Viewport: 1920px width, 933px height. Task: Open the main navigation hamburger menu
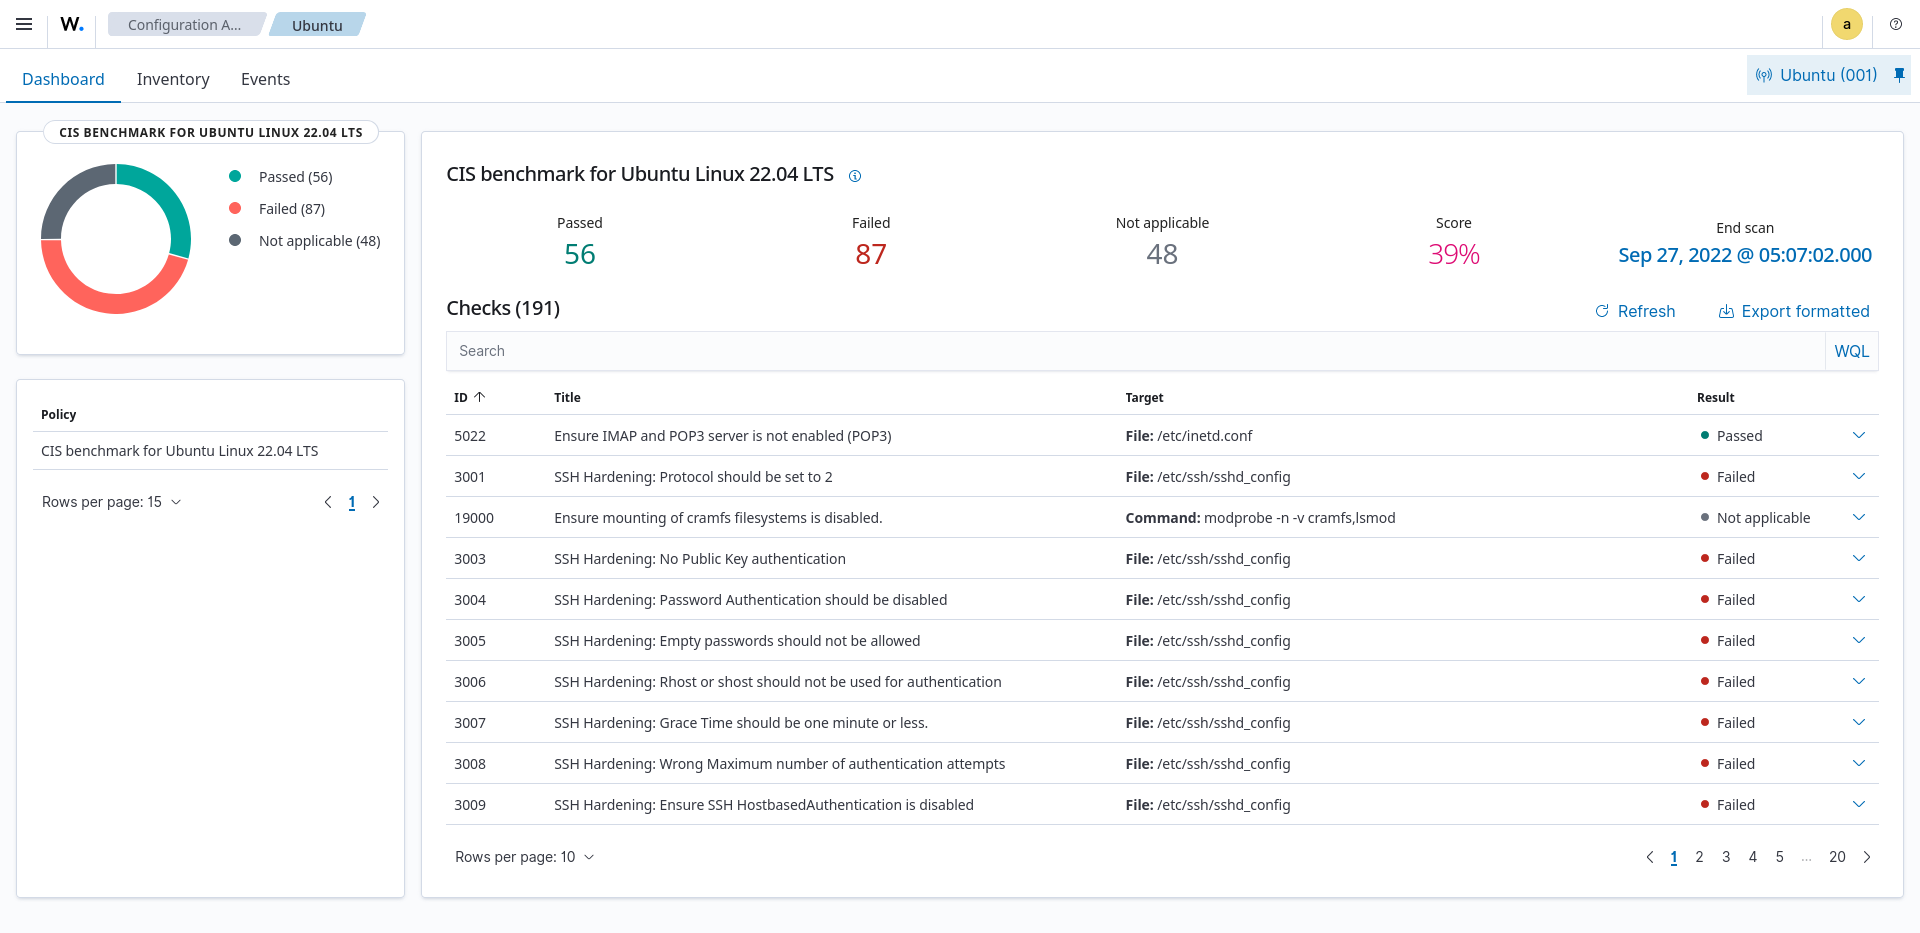pos(24,24)
